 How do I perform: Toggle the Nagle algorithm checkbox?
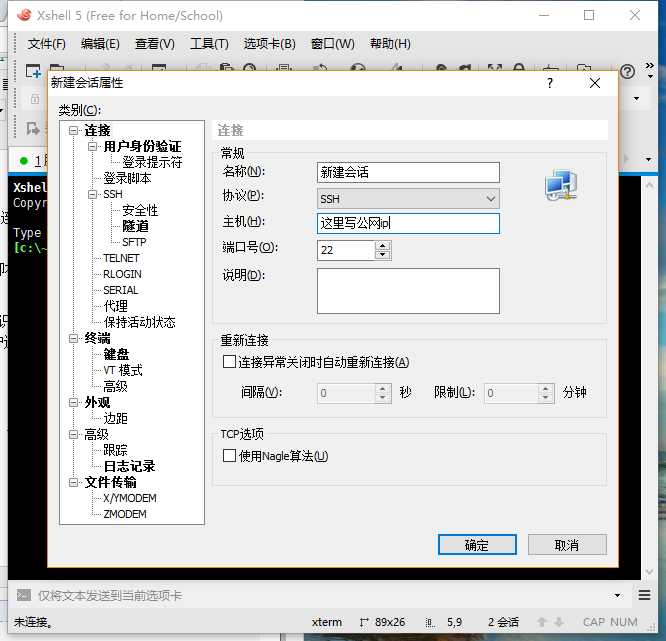tap(229, 456)
